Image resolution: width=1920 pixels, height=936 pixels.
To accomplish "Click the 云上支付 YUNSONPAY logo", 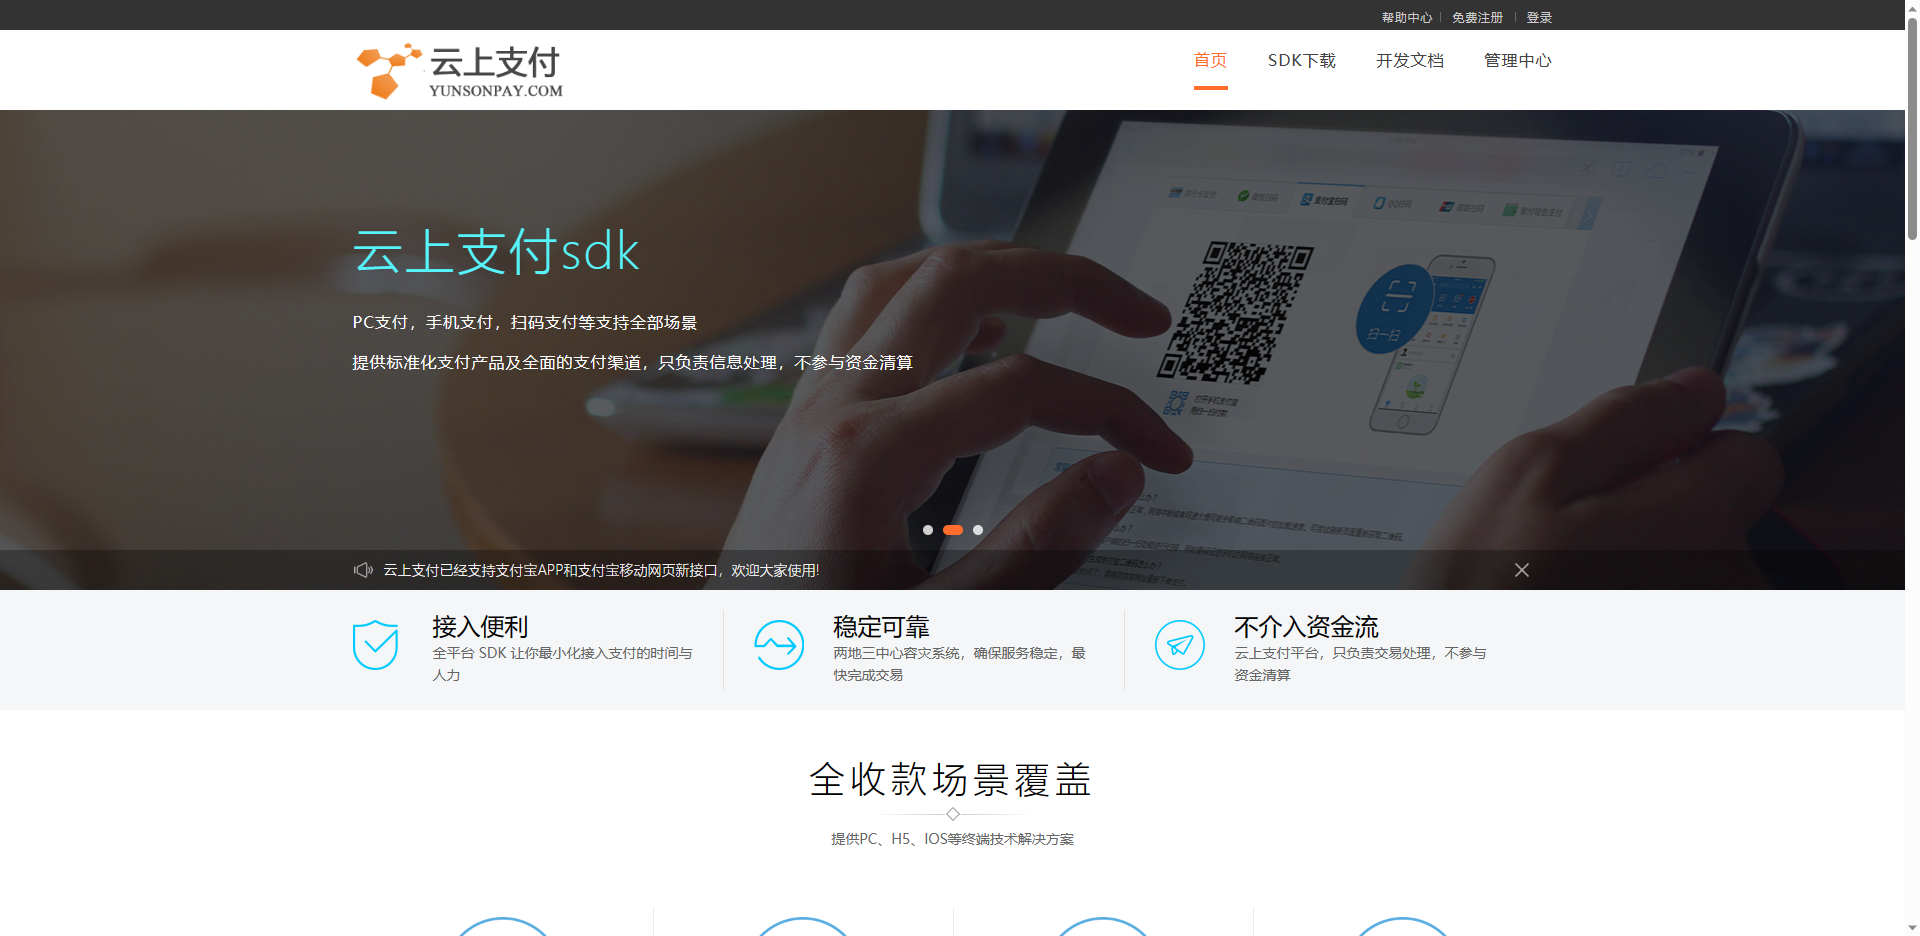I will click(460, 71).
